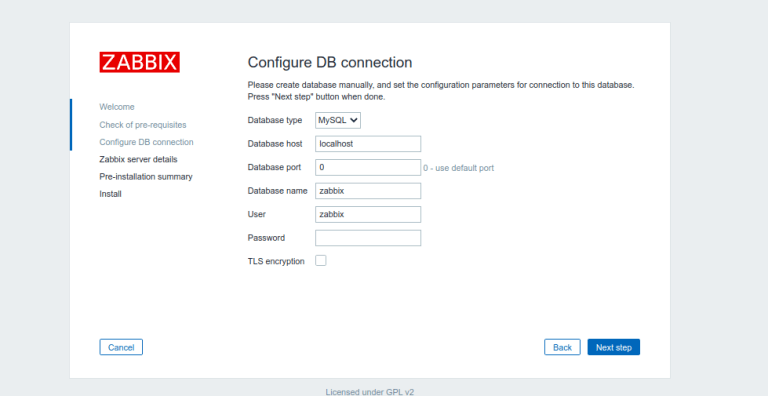Focus the empty Password field
Image resolution: width=768 pixels, height=396 pixels.
click(368, 238)
